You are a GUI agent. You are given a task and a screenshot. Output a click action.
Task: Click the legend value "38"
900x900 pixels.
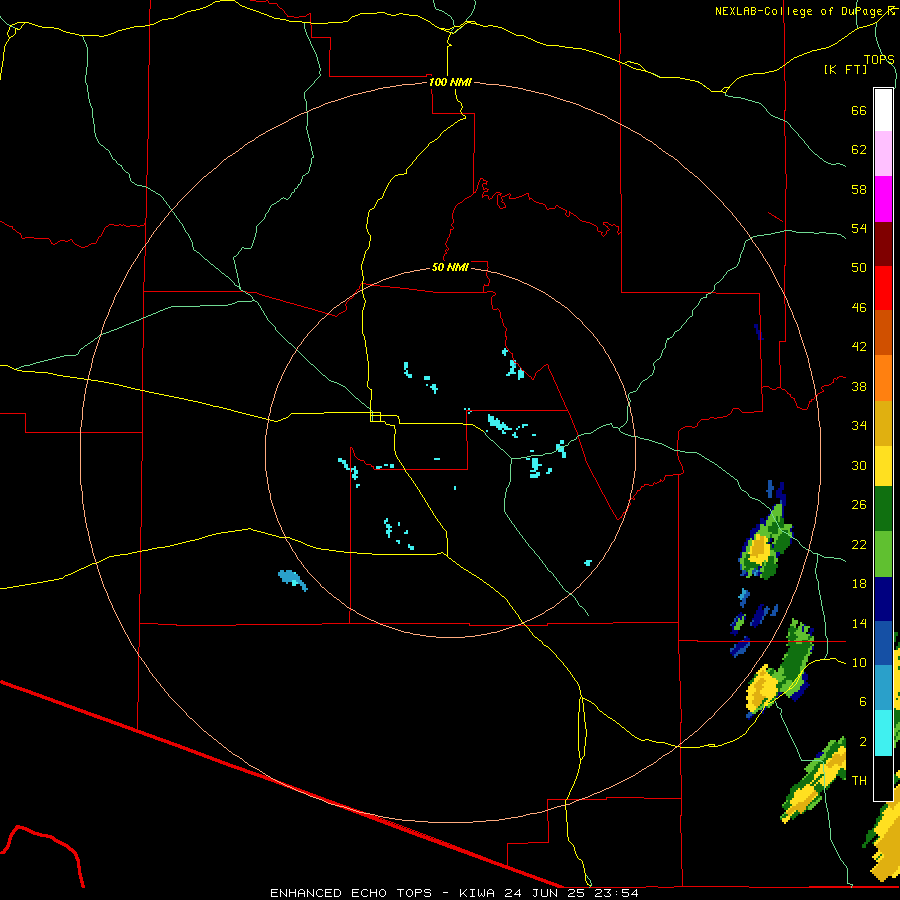[859, 386]
